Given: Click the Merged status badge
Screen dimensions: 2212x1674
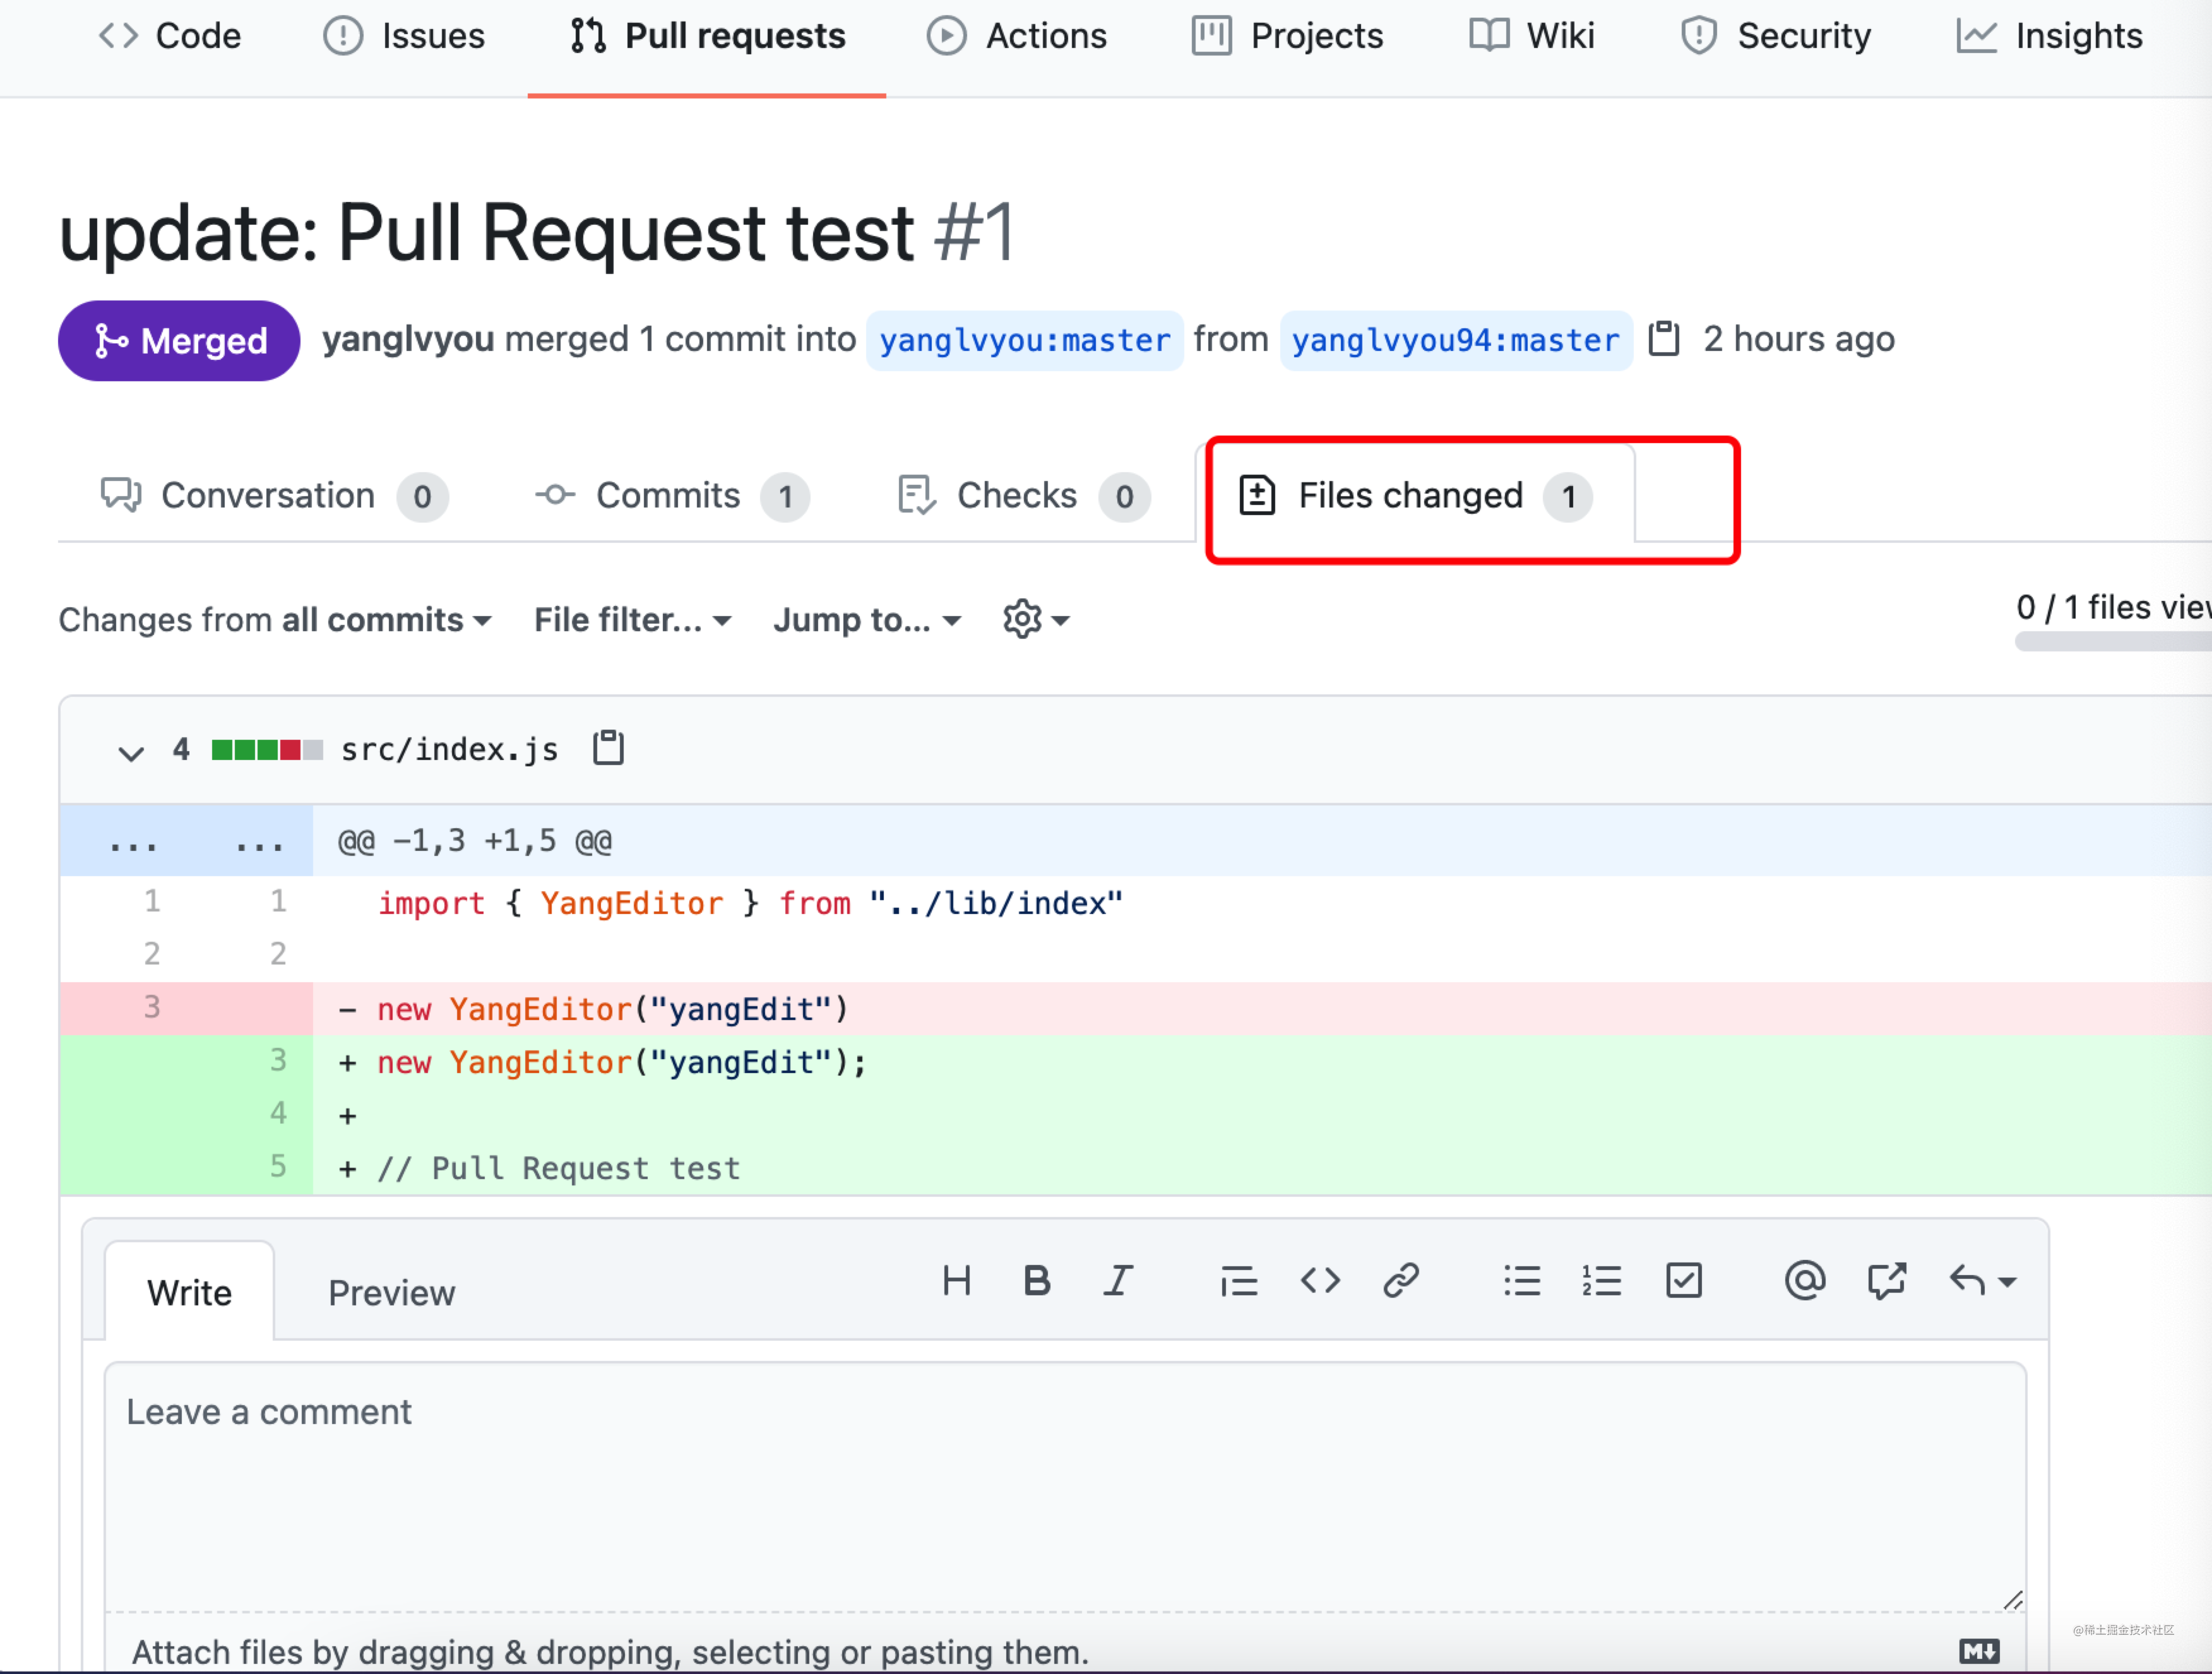Looking at the screenshot, I should coord(179,341).
